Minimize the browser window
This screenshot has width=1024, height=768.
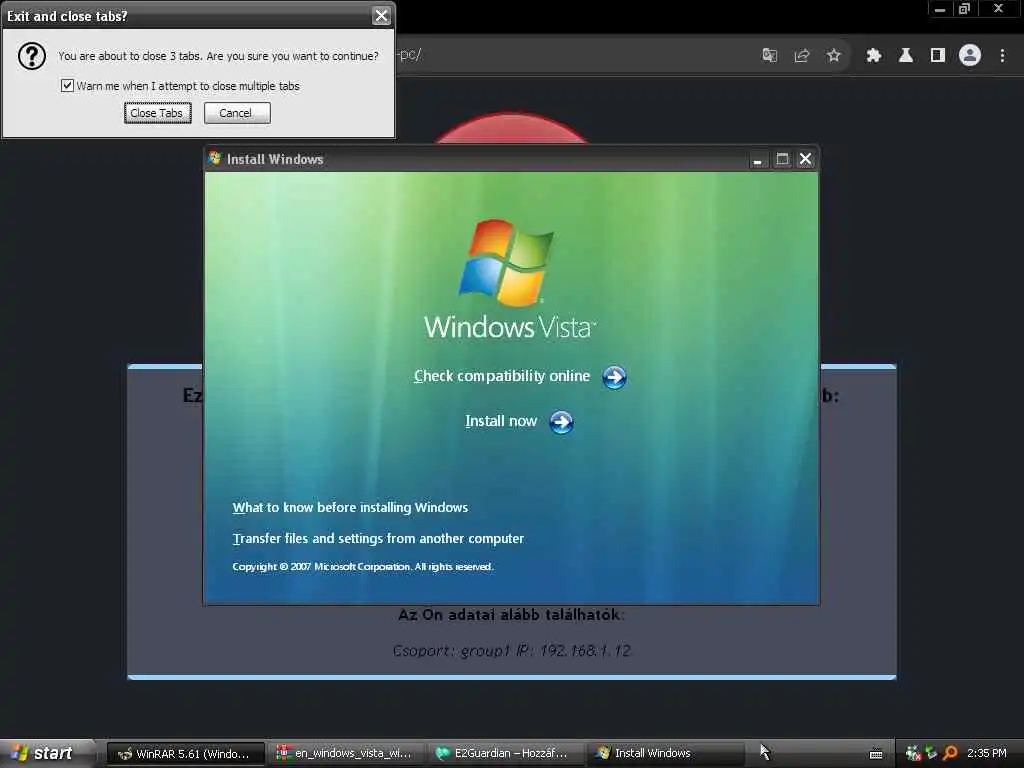pyautogui.click(x=940, y=9)
